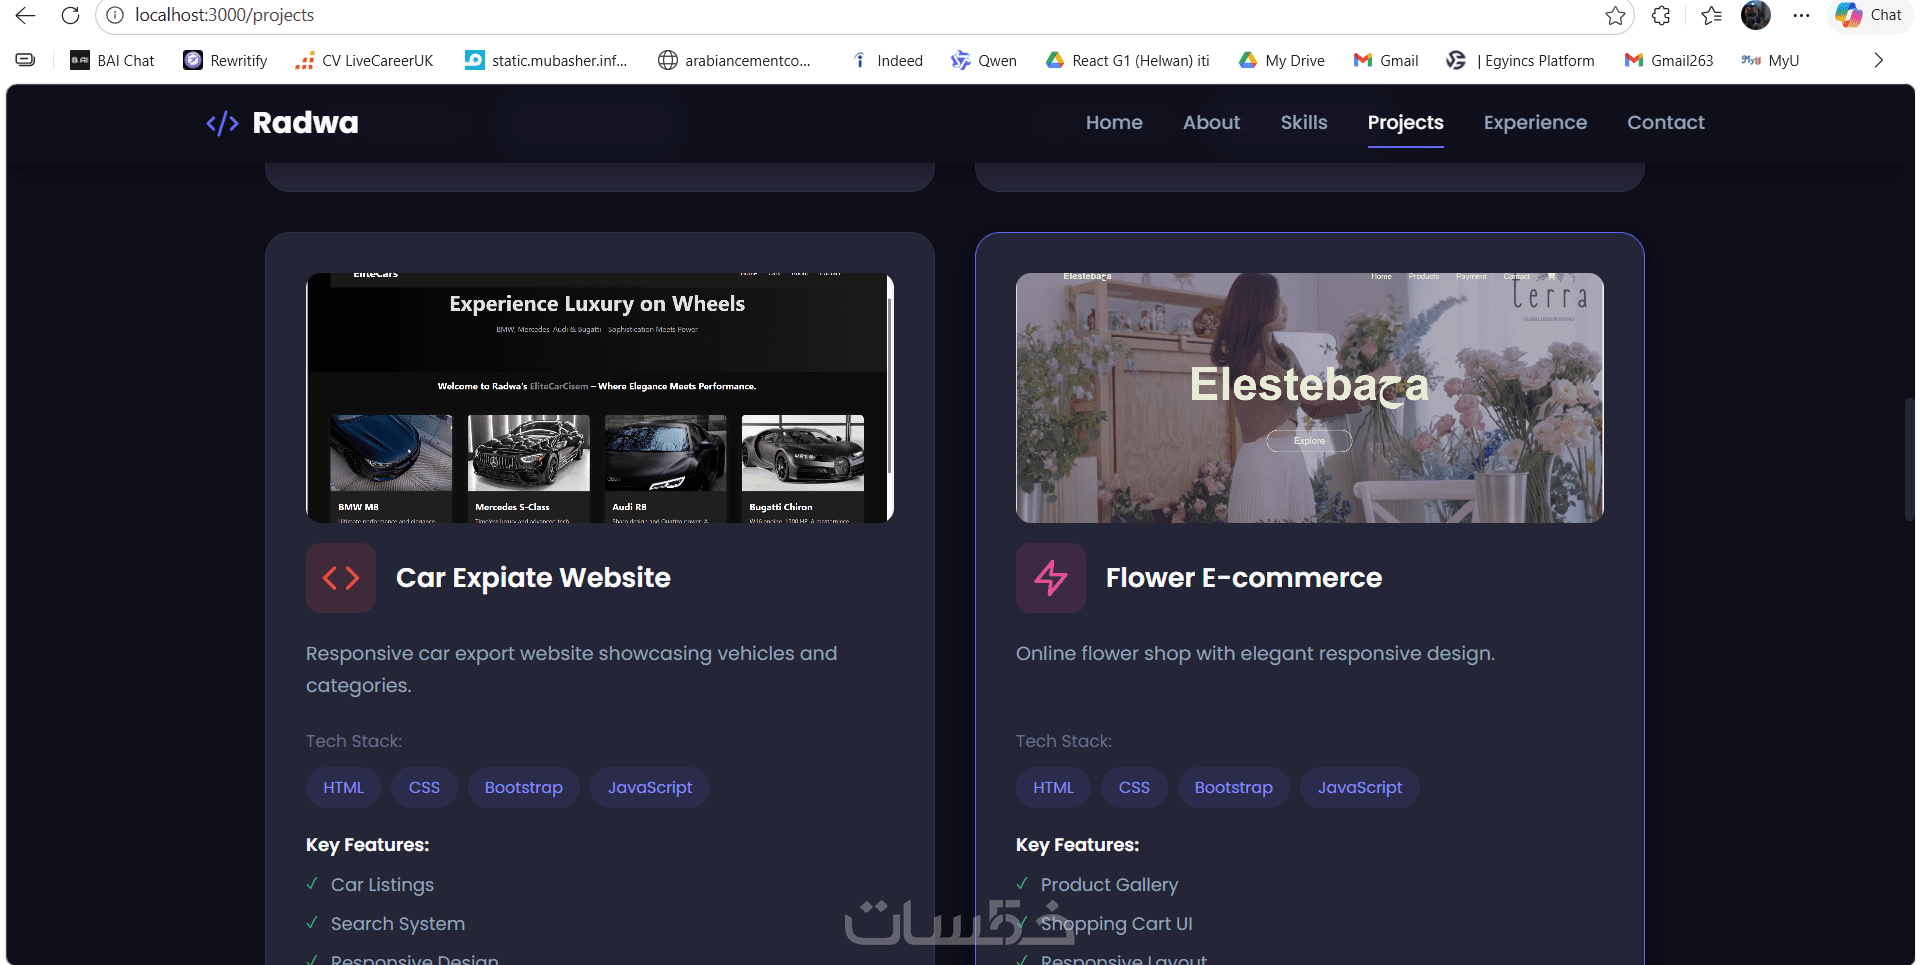Navigate to the Home section
This screenshot has height=965, width=1920.
(1114, 122)
